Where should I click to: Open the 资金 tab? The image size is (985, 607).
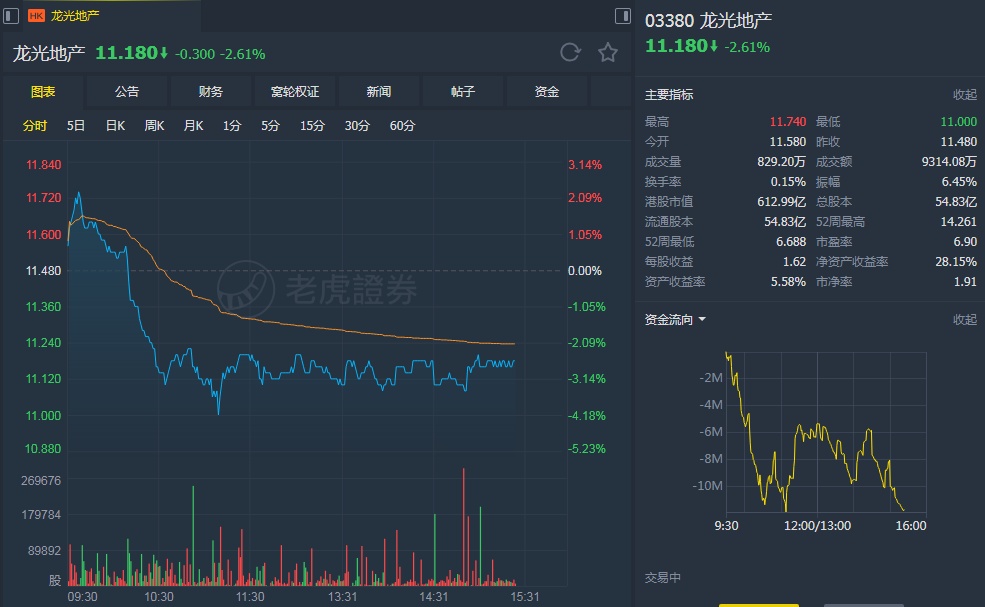point(547,92)
